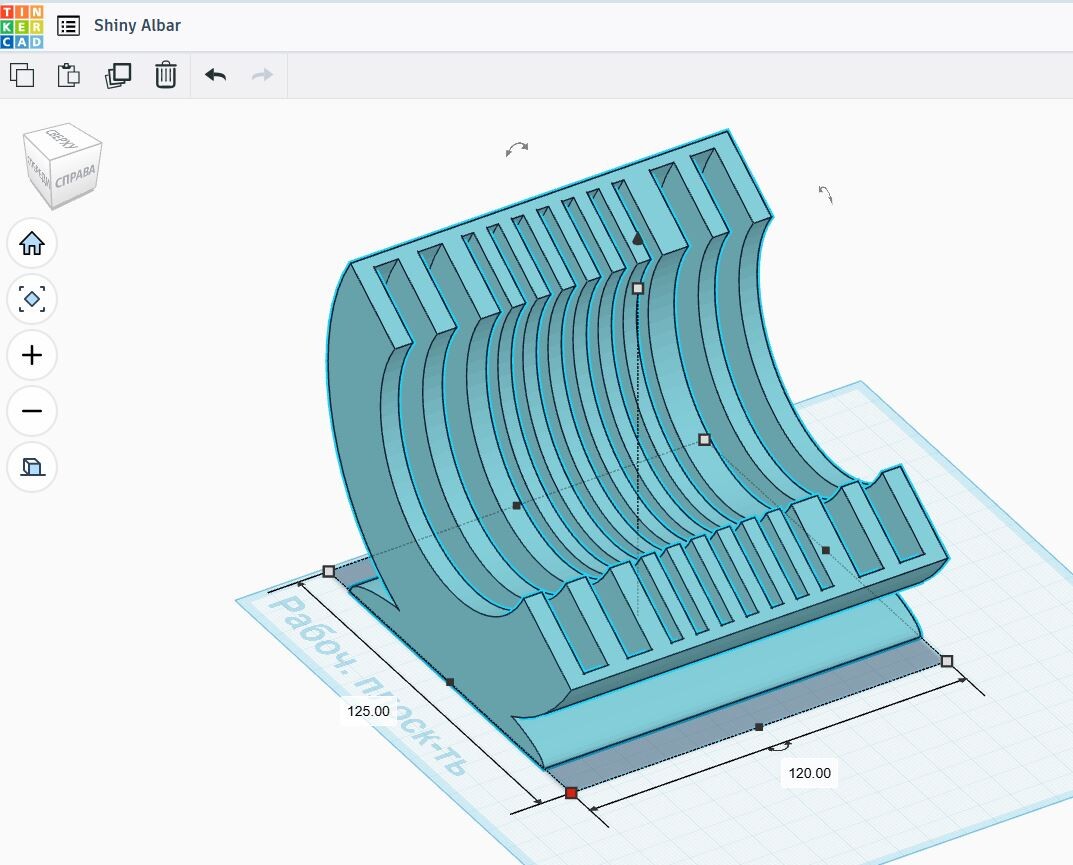Click the СПРАВА face of the view cube

point(77,177)
